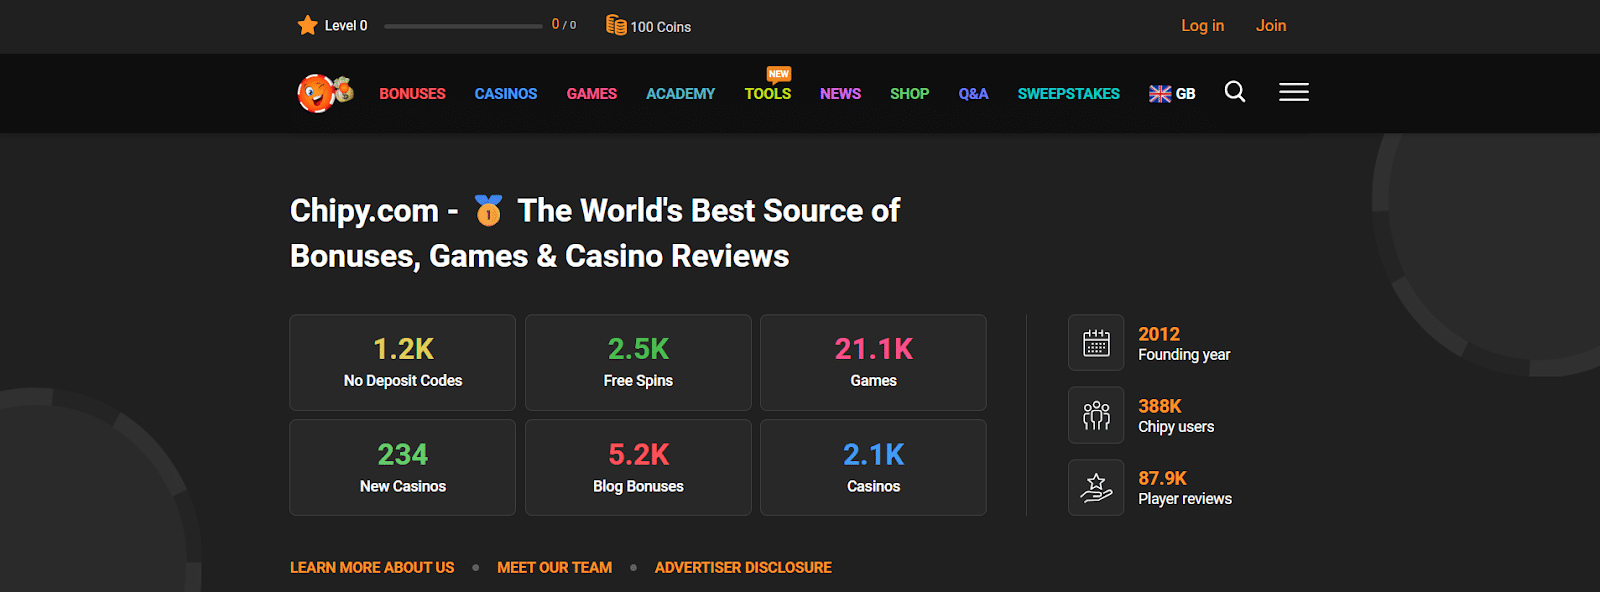Open the search magnifier icon

[1235, 92]
